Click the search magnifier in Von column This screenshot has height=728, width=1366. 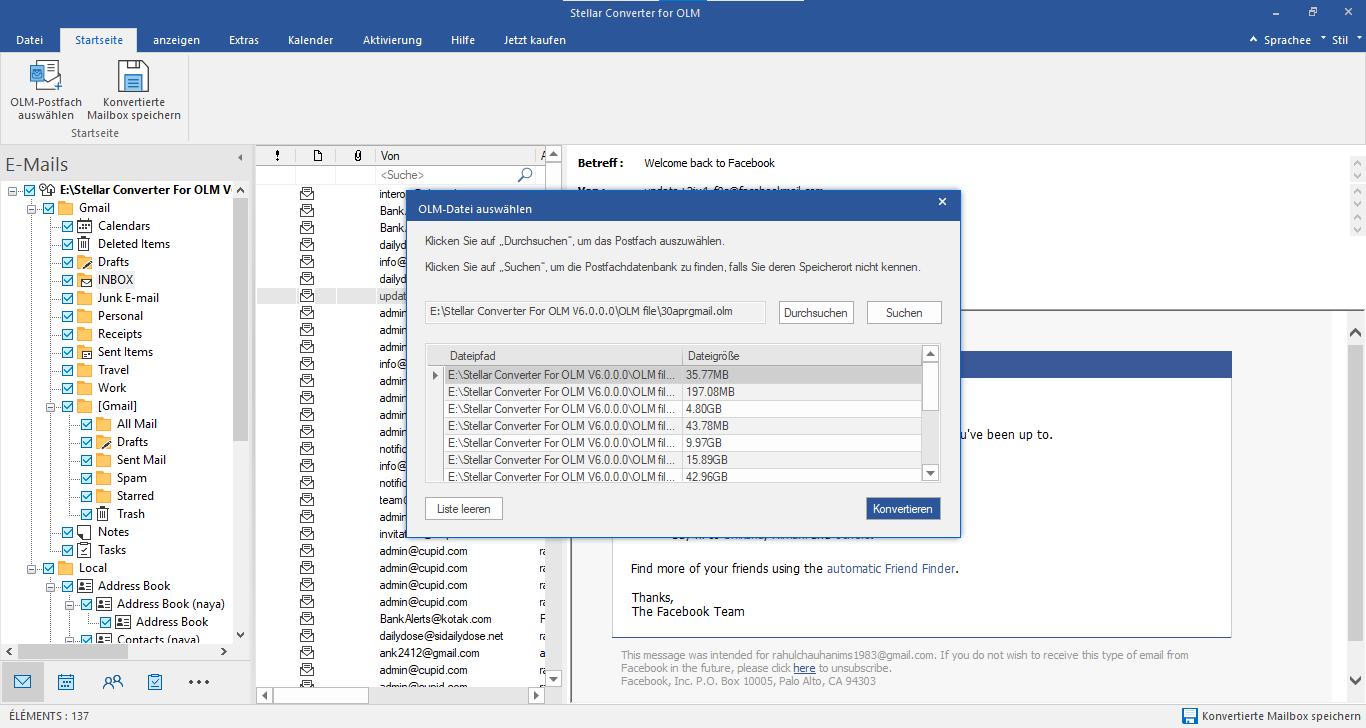tap(525, 175)
